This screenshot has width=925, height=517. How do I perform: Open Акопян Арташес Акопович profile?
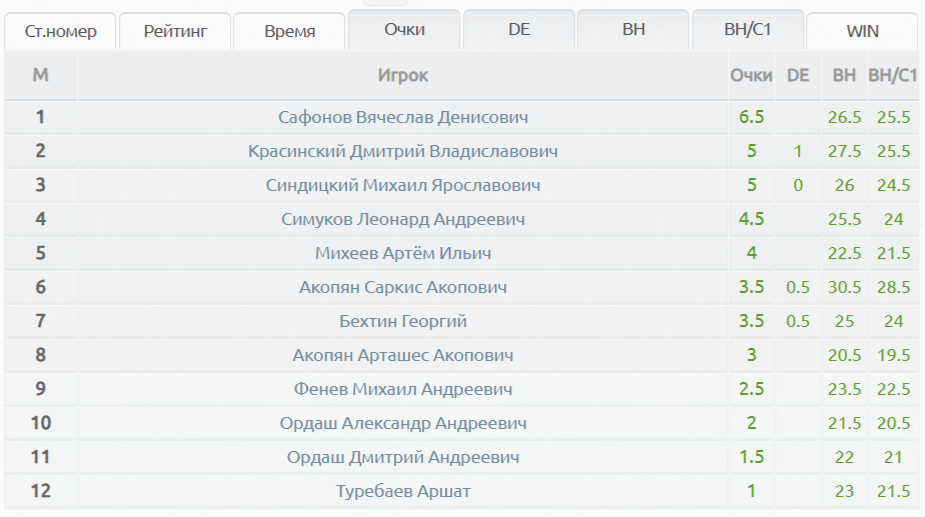click(403, 355)
